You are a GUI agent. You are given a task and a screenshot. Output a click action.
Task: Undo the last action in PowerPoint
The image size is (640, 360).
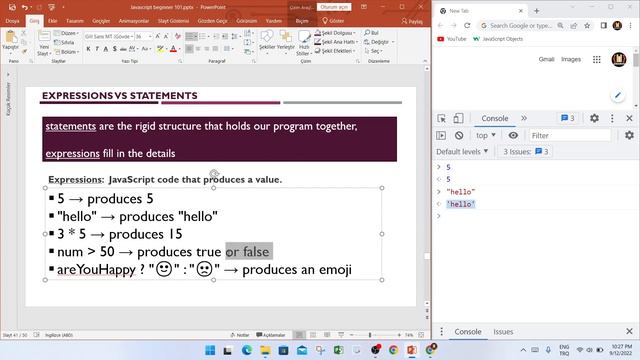(x=25, y=7)
